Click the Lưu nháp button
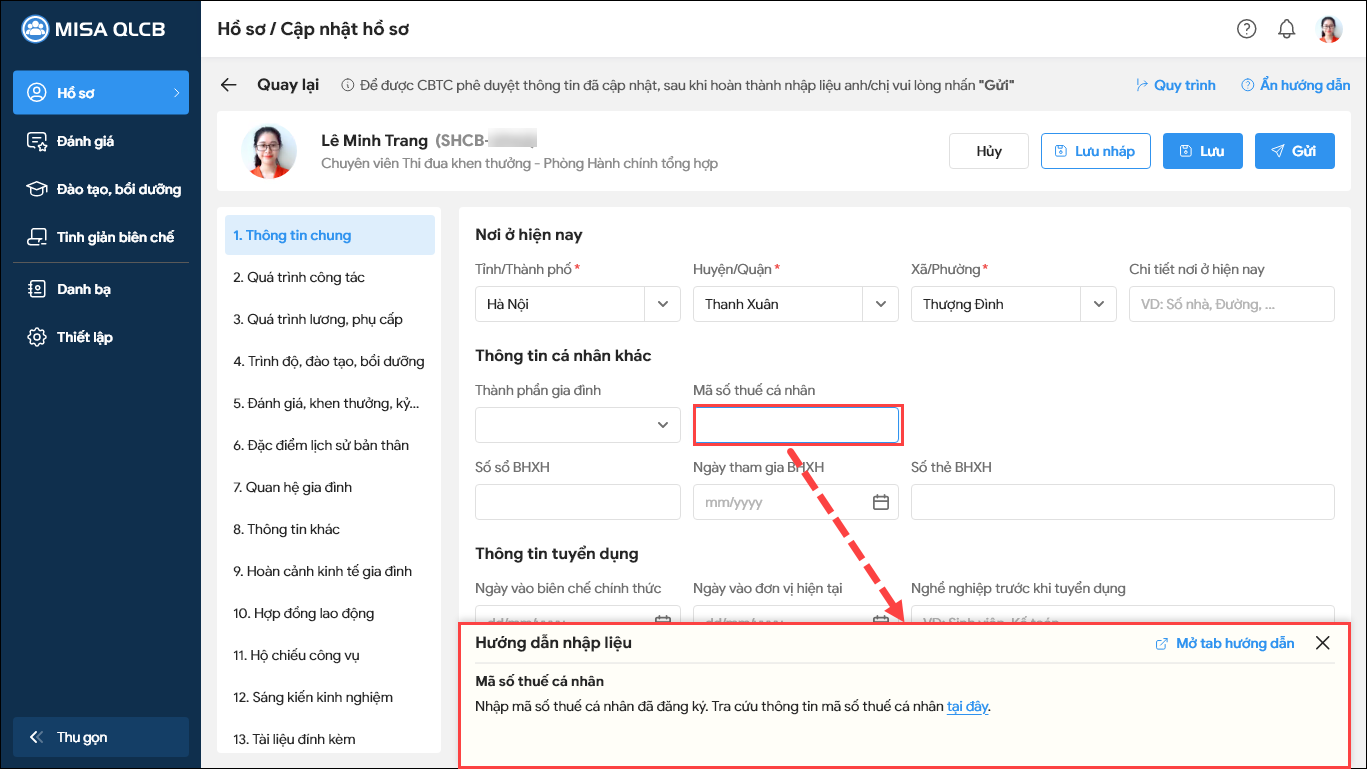 coord(1095,151)
